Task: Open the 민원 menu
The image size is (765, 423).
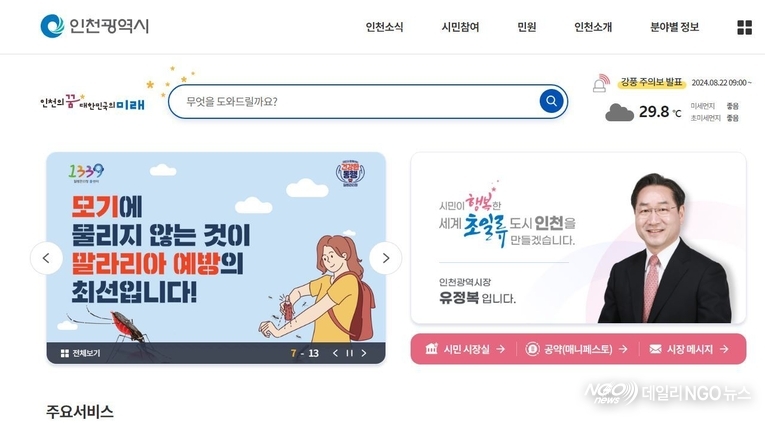Action: point(526,27)
